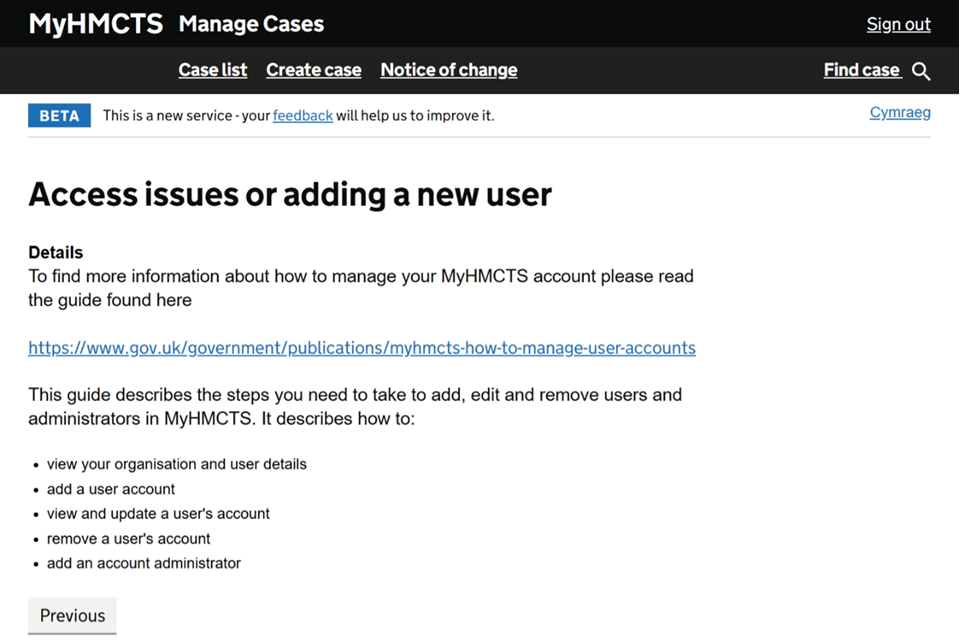The image size is (960, 640).
Task: Click the blue BETA tag
Action: (59, 116)
